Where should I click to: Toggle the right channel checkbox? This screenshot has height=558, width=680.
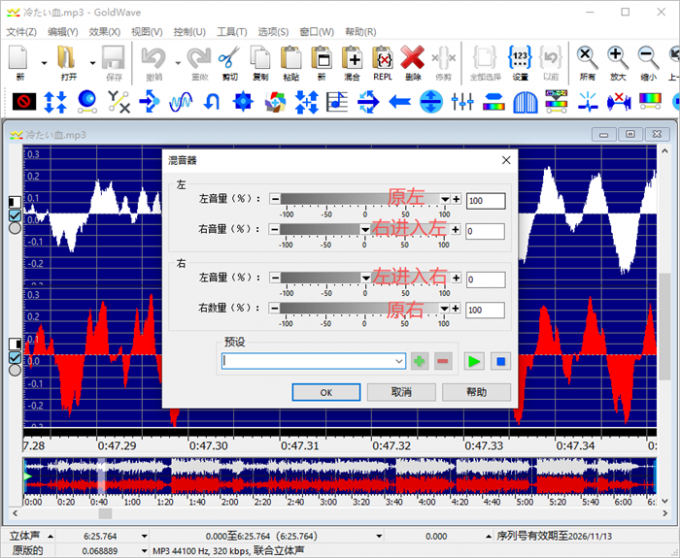pos(15,357)
